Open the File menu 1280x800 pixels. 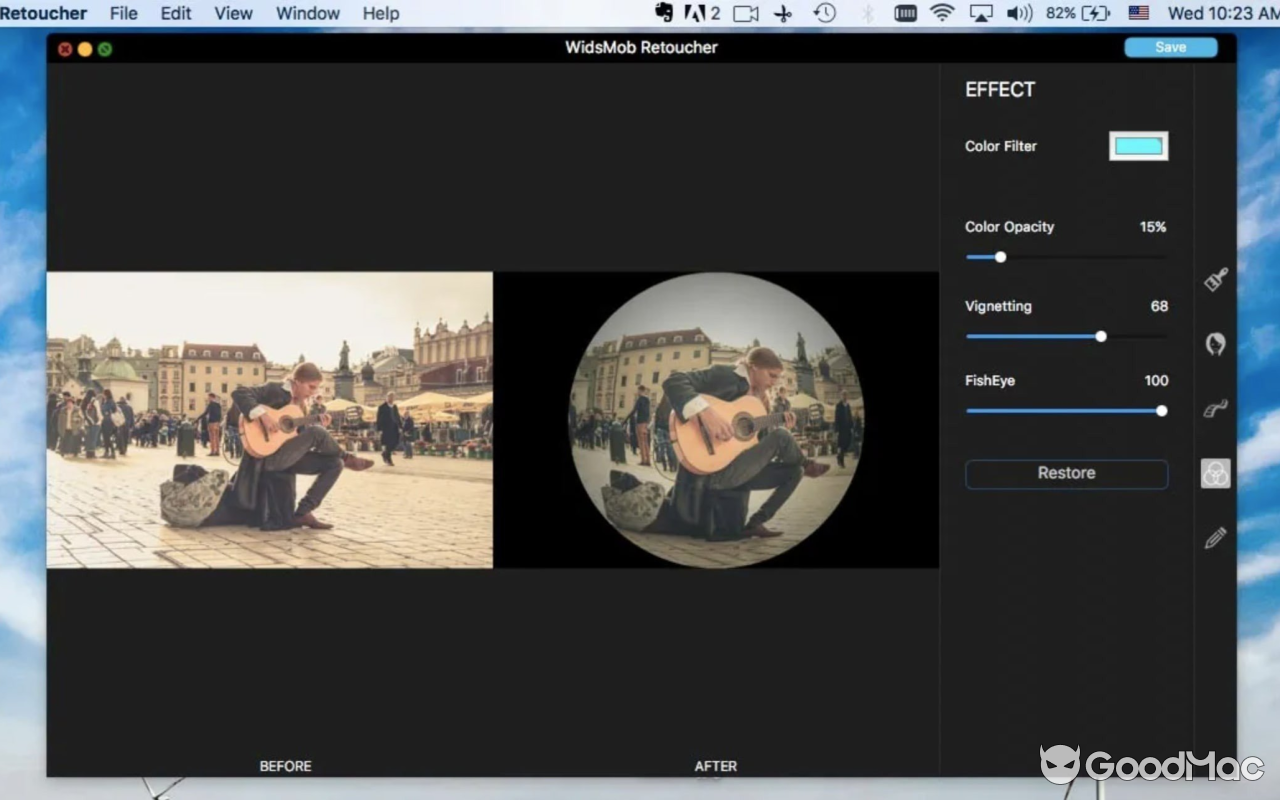click(123, 13)
